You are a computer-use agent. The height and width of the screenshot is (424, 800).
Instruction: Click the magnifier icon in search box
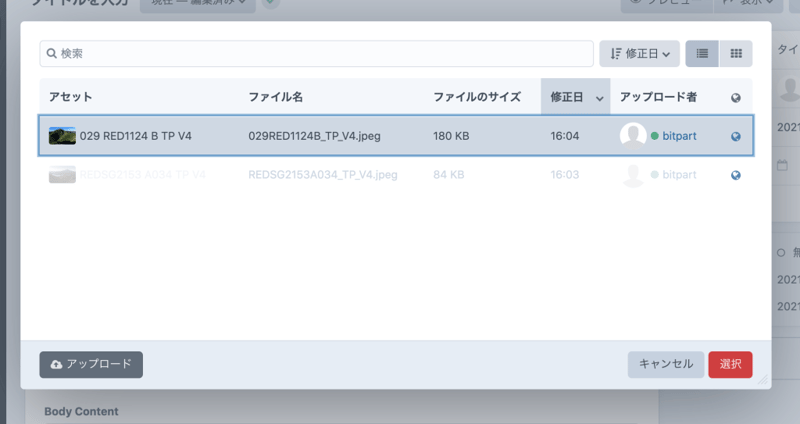[x=51, y=54]
